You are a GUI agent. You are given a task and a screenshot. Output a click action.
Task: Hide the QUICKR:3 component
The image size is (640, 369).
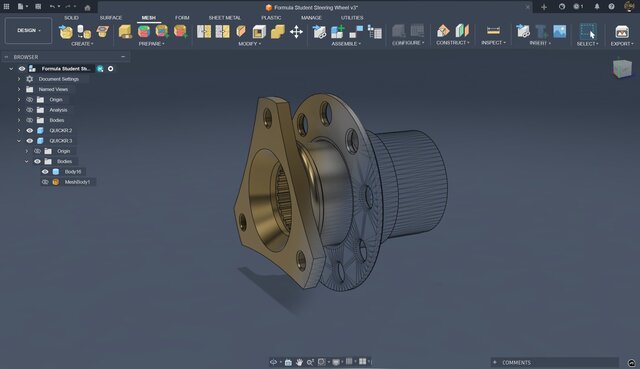[29, 141]
